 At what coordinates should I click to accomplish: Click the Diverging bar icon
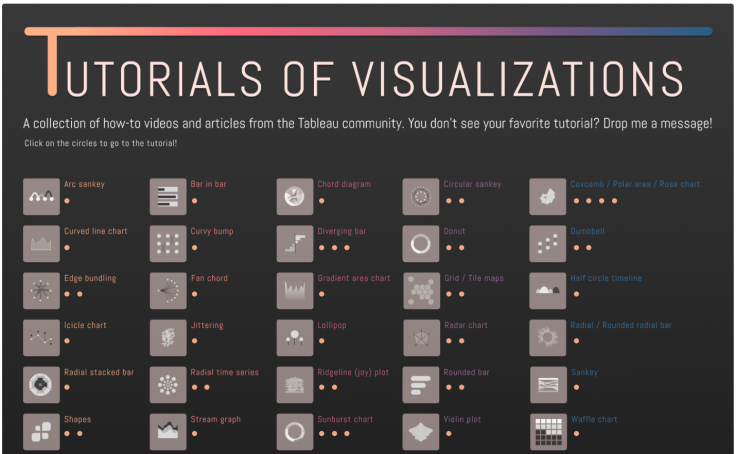coord(295,244)
